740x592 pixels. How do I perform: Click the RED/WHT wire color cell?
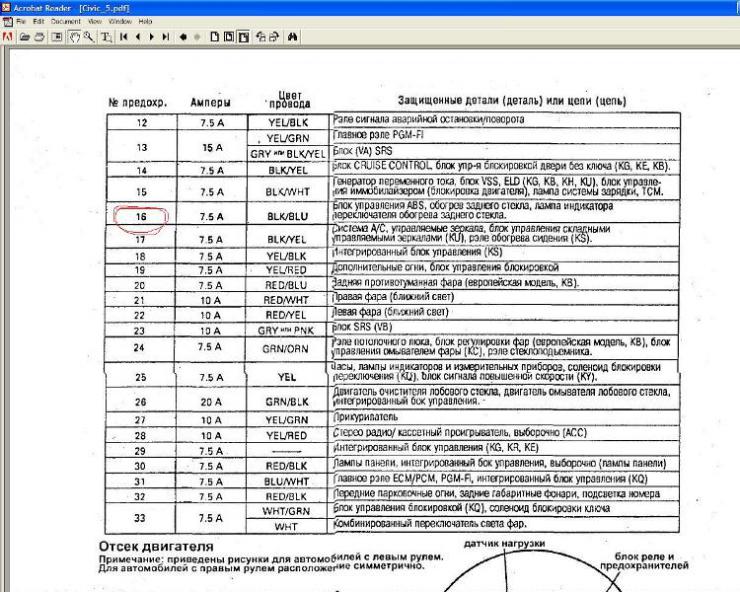[x=286, y=300]
